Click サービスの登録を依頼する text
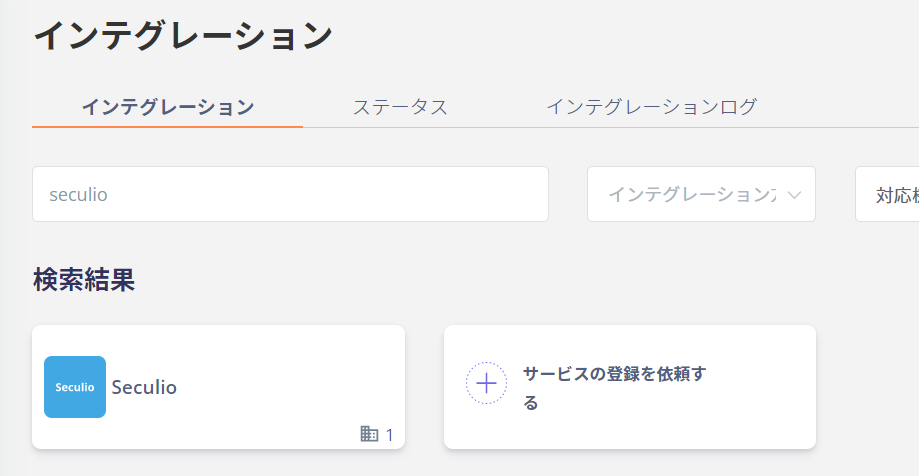Image resolution: width=919 pixels, height=476 pixels. point(614,387)
